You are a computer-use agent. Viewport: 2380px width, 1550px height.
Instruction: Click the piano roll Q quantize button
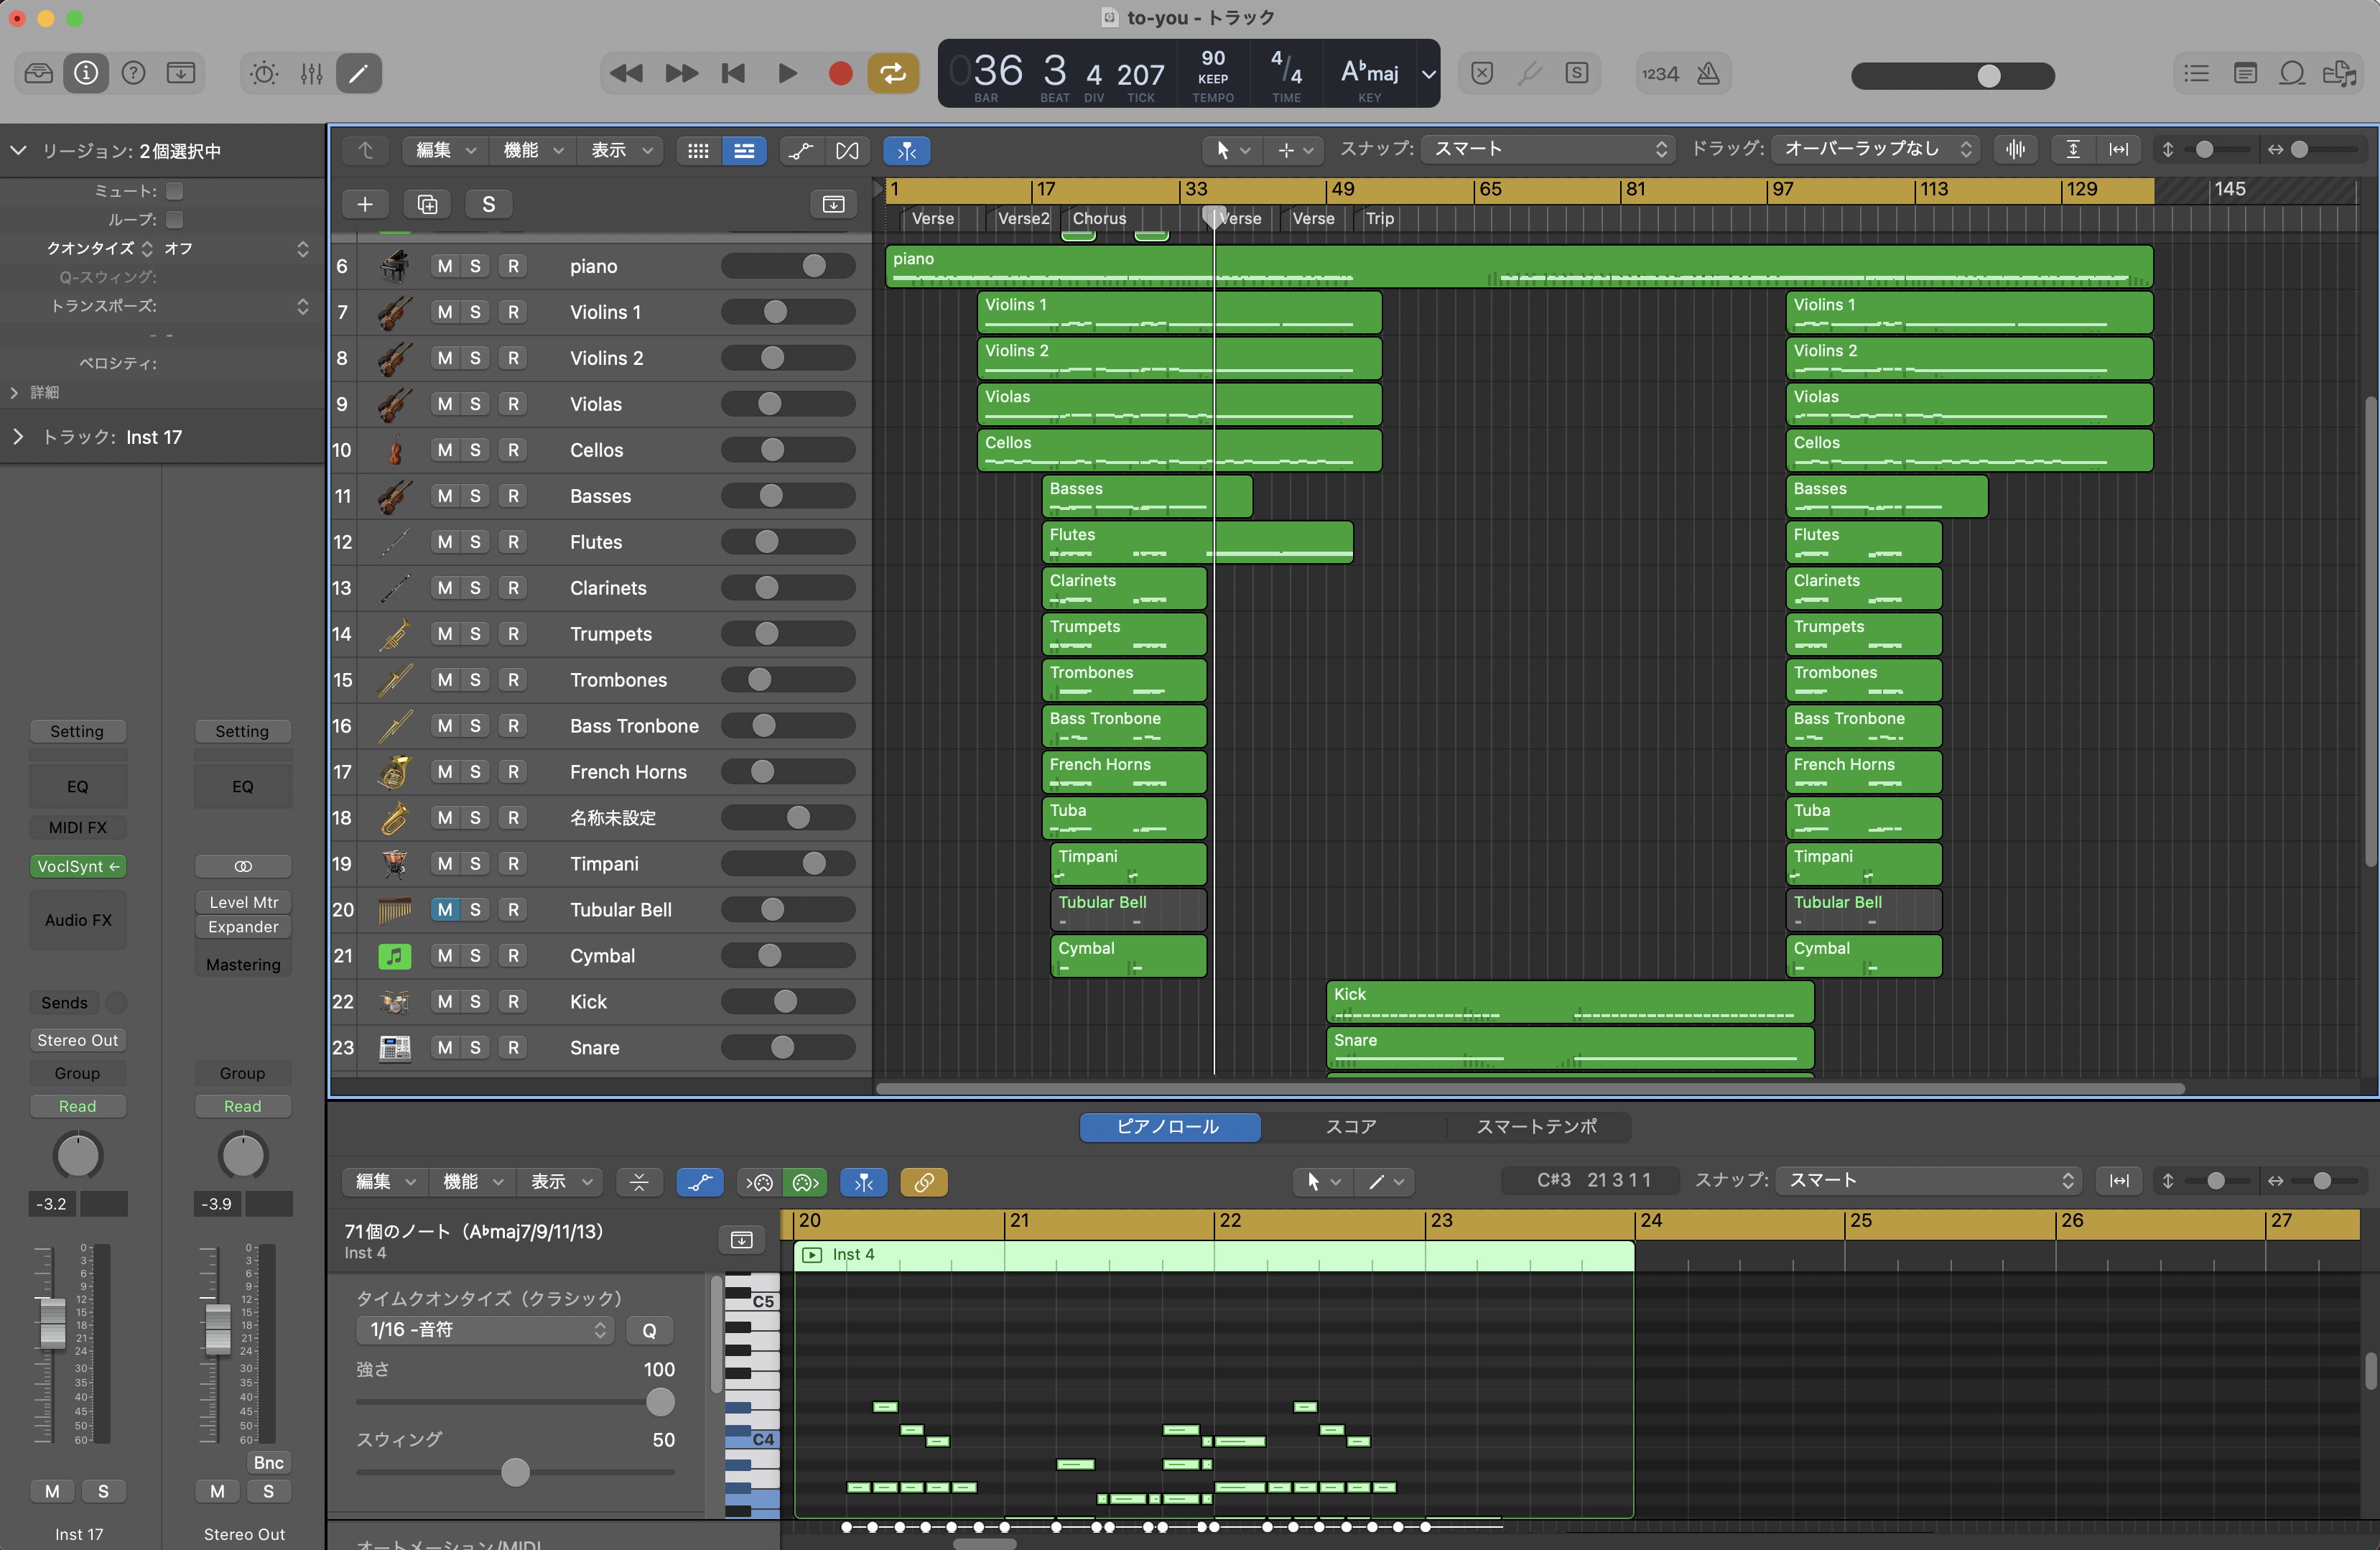[x=649, y=1331]
